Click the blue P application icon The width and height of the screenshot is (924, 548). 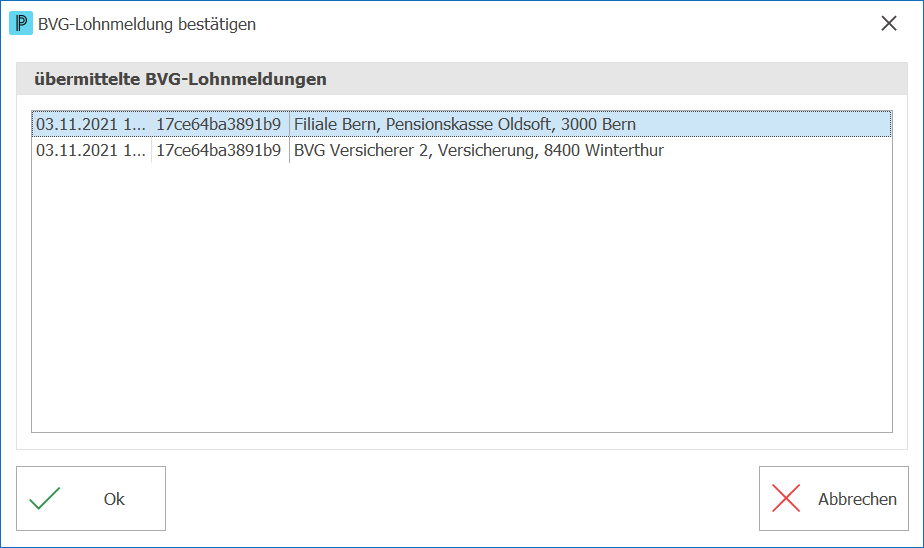pos(21,24)
